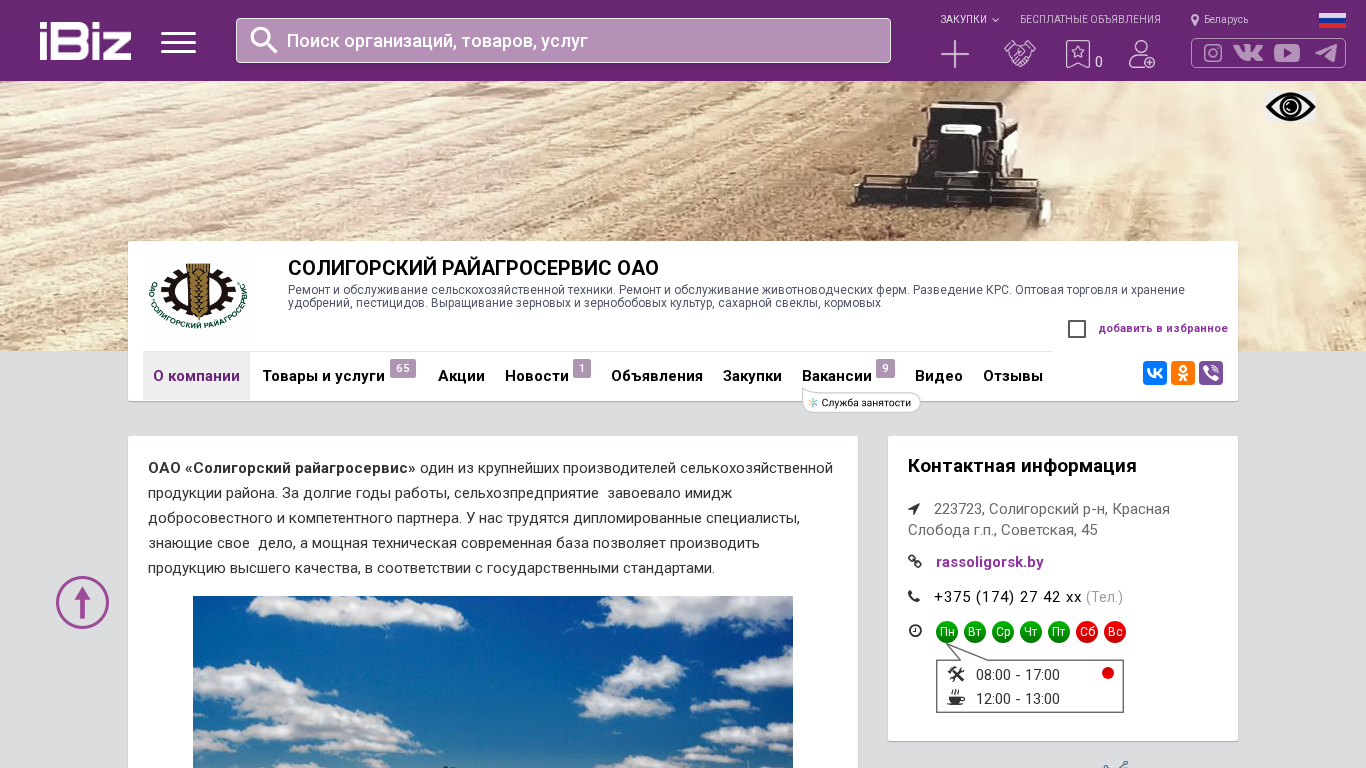Open the handshake partners icon

pyautogui.click(x=1020, y=54)
